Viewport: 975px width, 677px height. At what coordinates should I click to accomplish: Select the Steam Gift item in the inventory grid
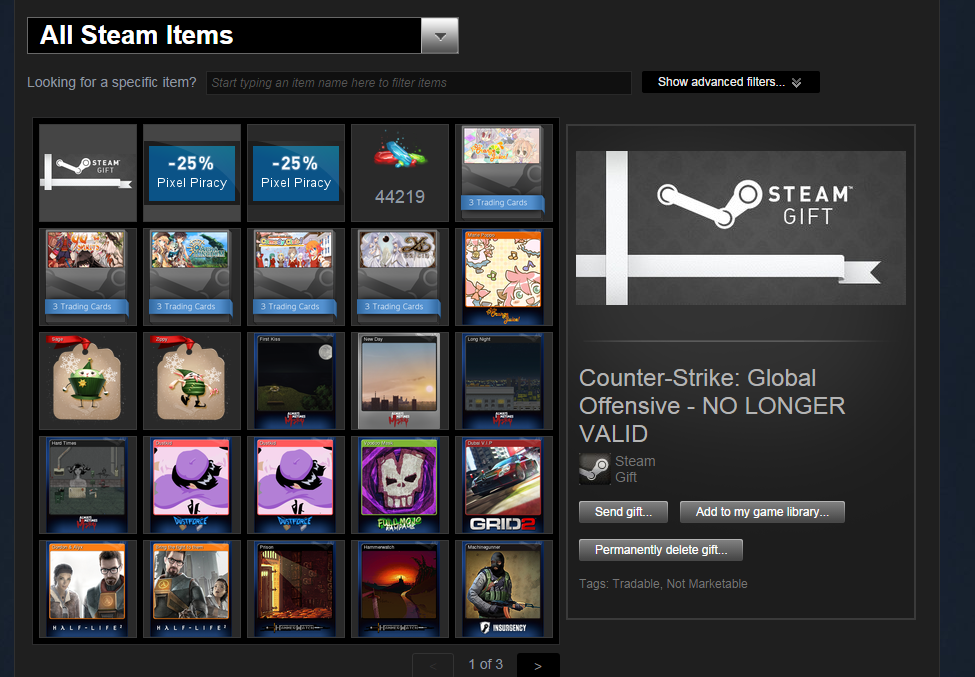(x=88, y=173)
